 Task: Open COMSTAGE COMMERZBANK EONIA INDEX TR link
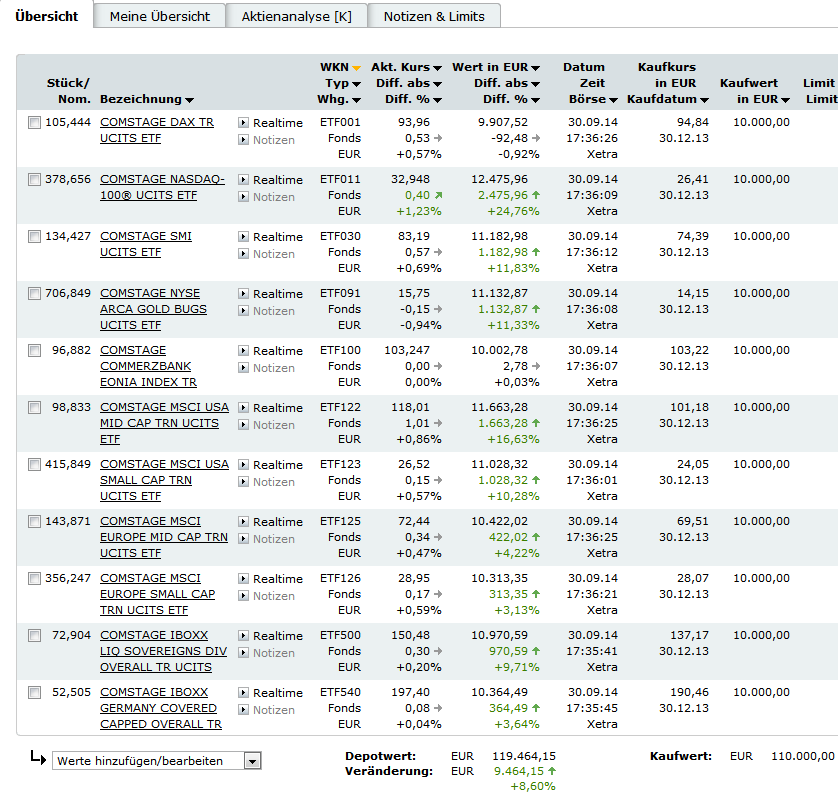148,366
